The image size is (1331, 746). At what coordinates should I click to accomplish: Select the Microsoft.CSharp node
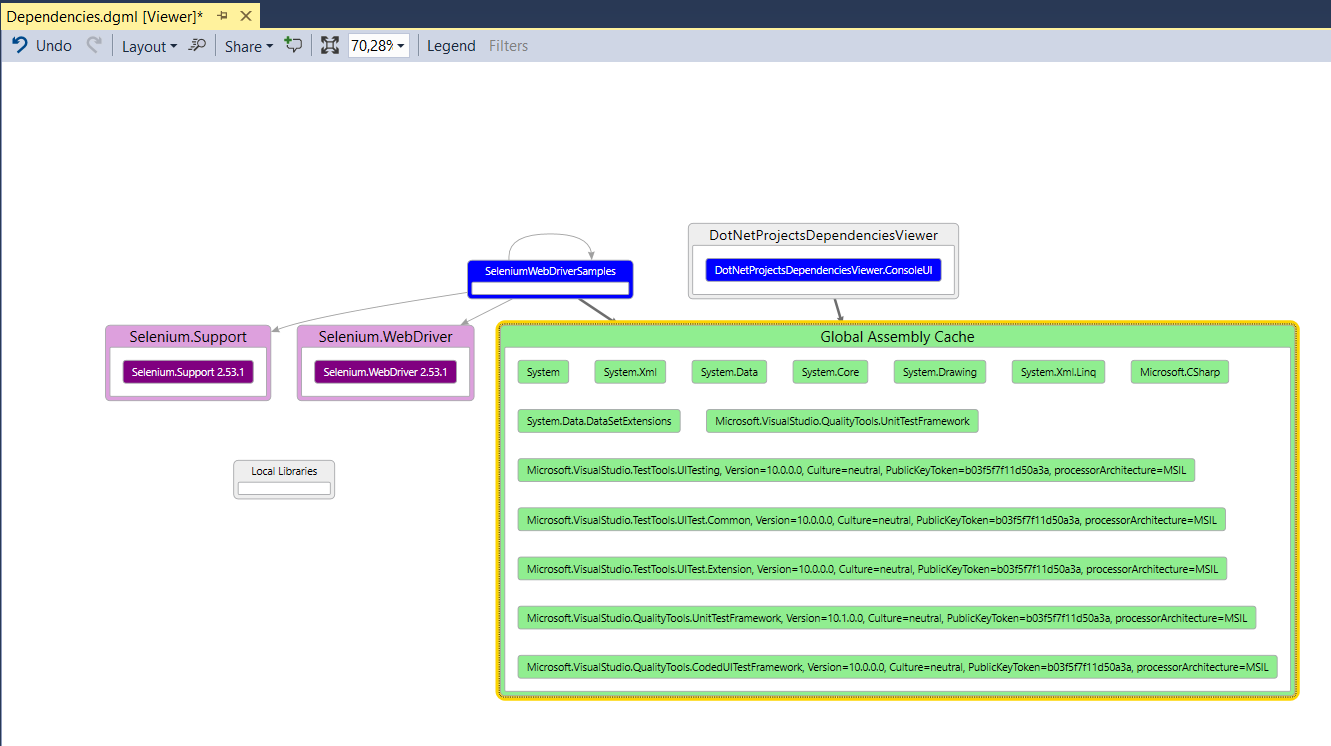[1180, 372]
